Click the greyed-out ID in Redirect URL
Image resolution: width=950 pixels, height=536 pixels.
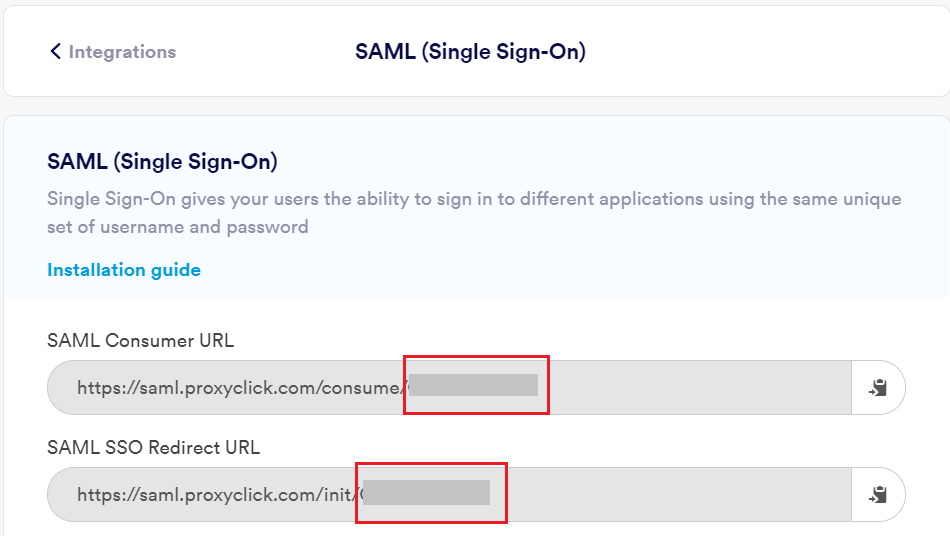pyautogui.click(x=426, y=493)
